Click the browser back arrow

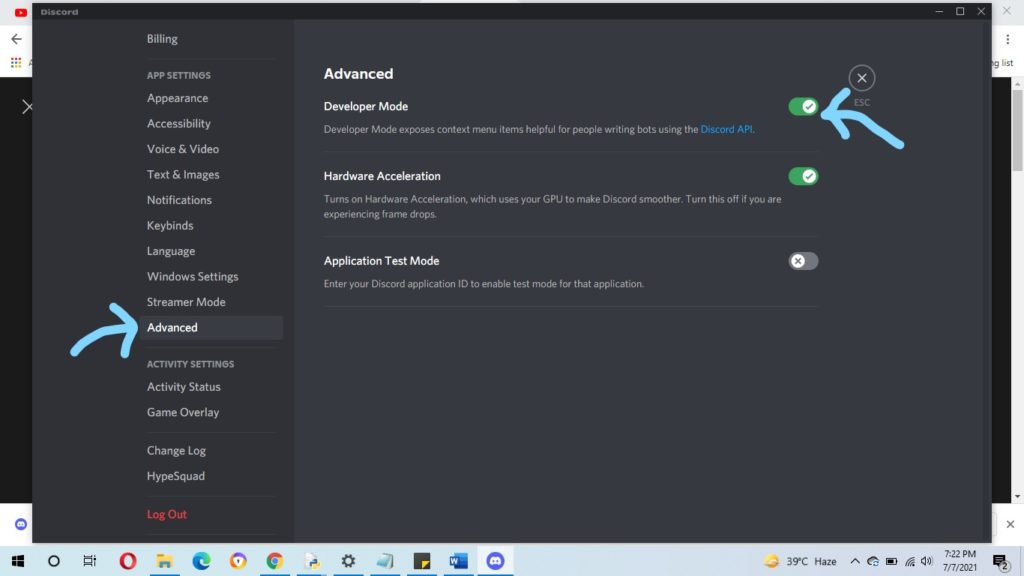(16, 39)
